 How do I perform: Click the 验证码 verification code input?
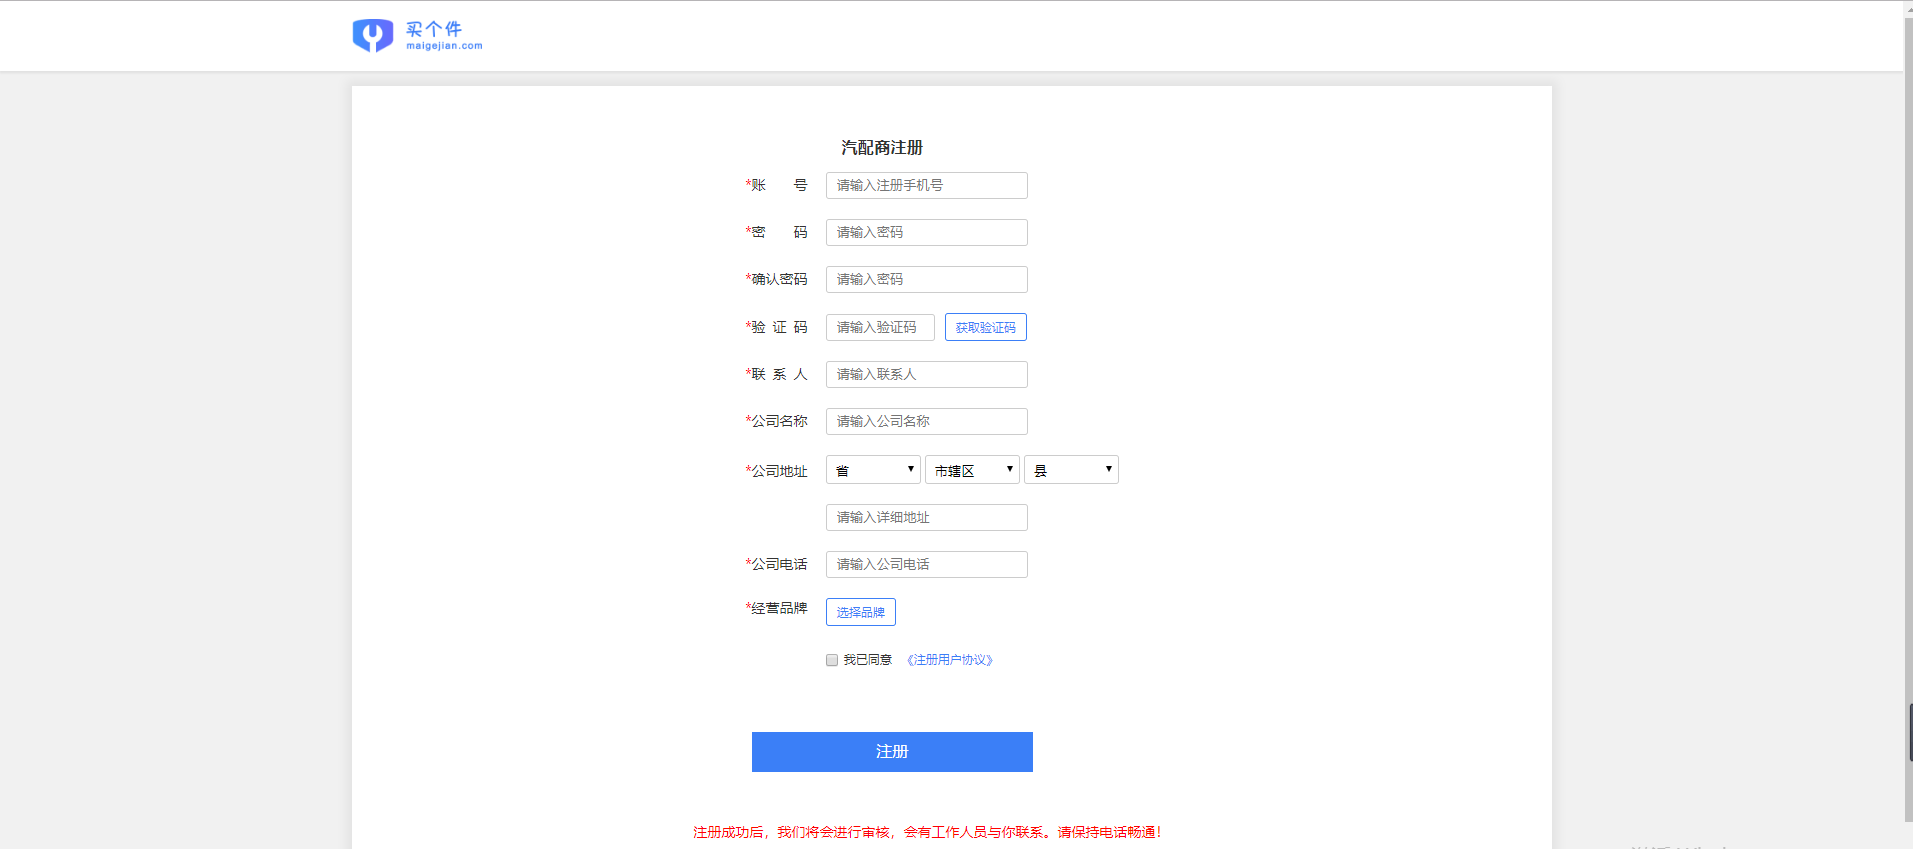coord(880,328)
